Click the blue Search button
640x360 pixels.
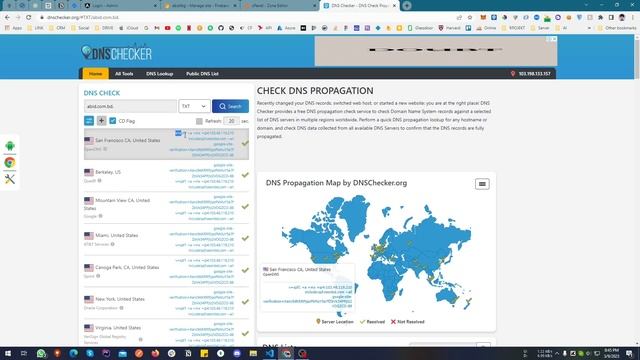click(230, 106)
